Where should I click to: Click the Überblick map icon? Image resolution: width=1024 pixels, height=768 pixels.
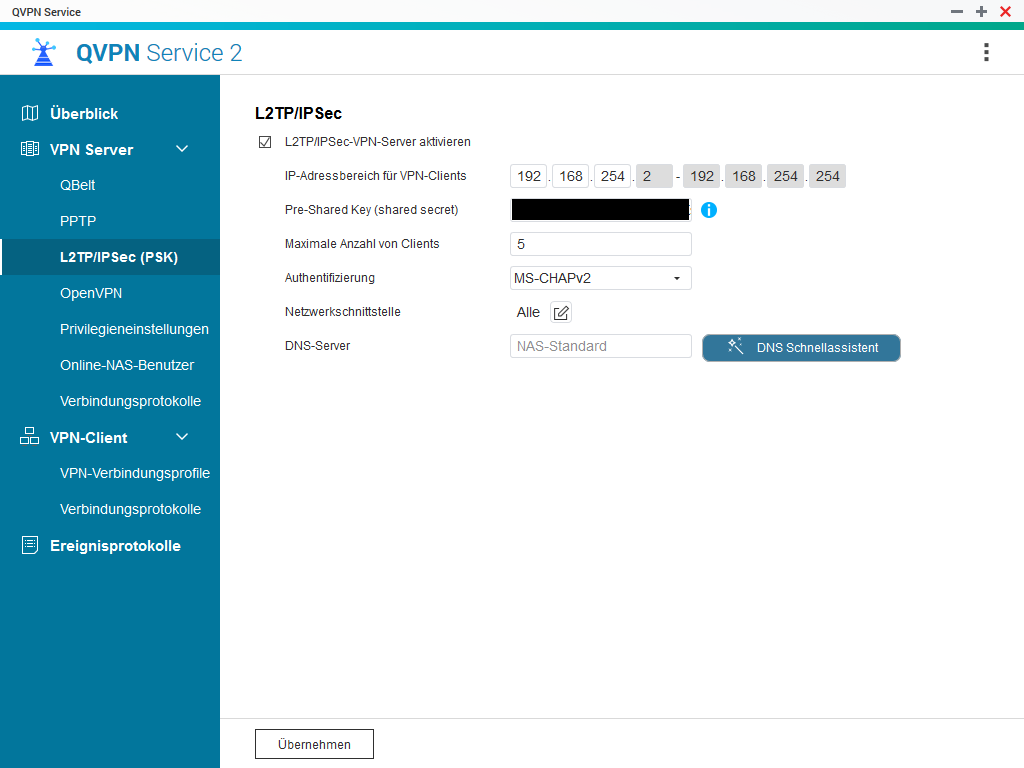click(30, 113)
